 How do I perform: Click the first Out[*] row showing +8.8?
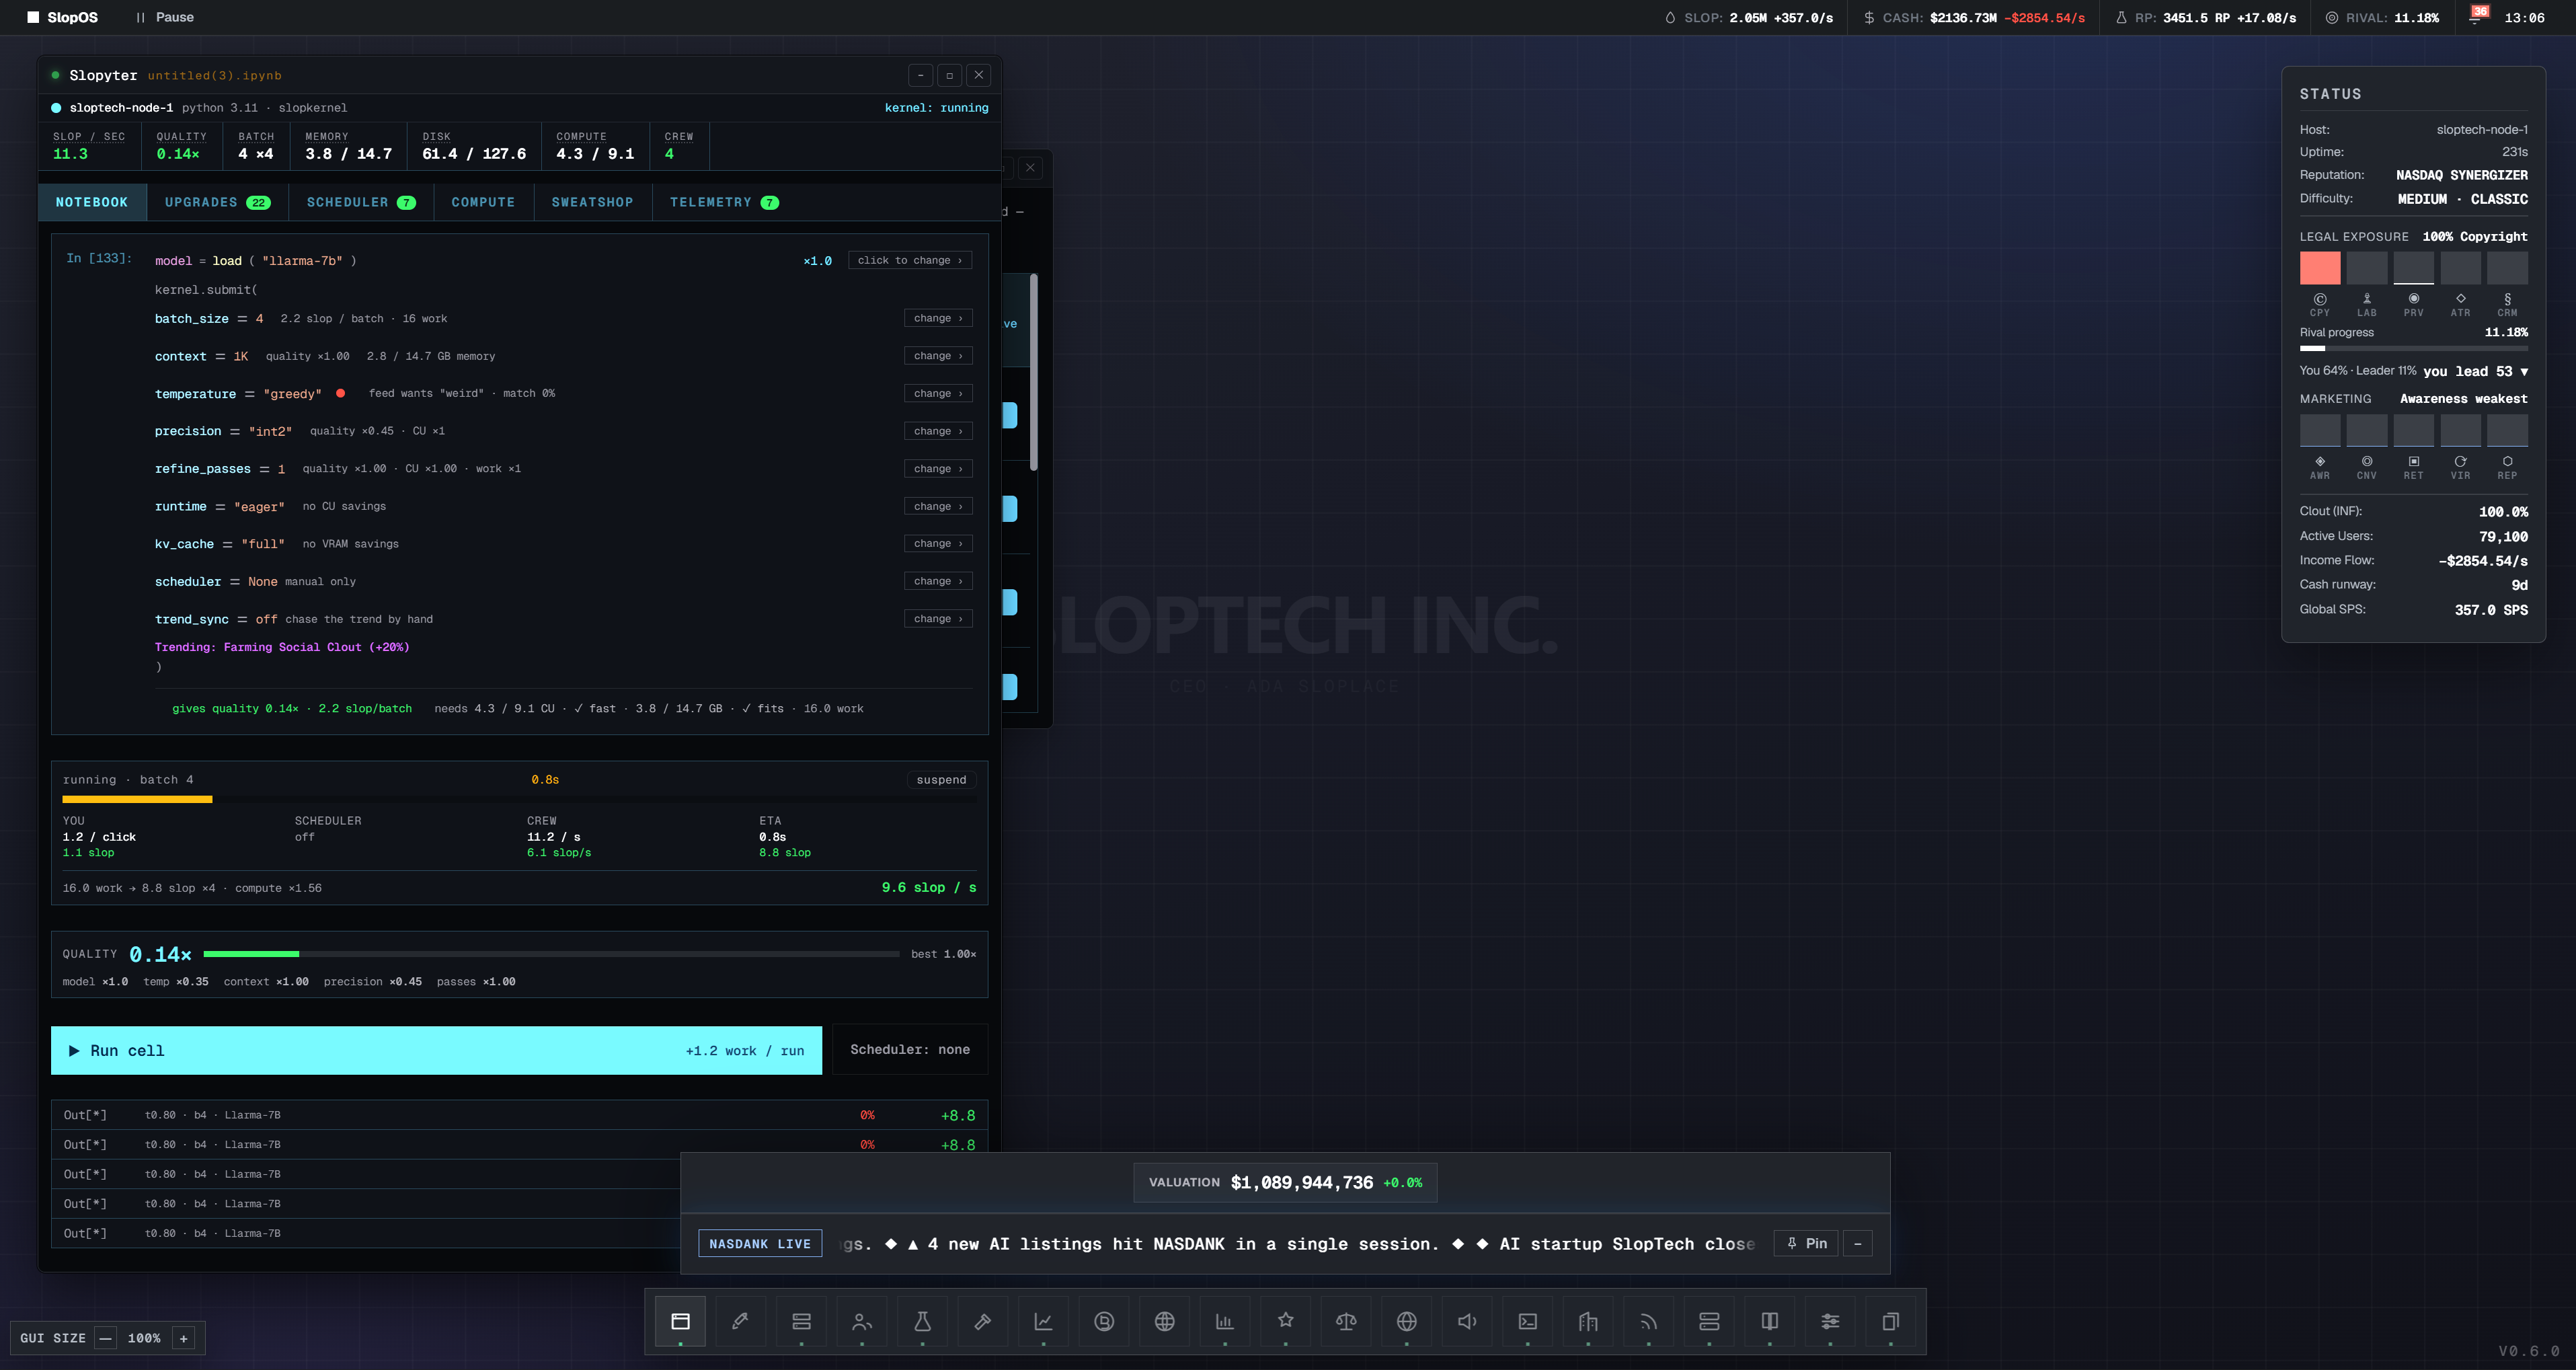pos(519,1115)
